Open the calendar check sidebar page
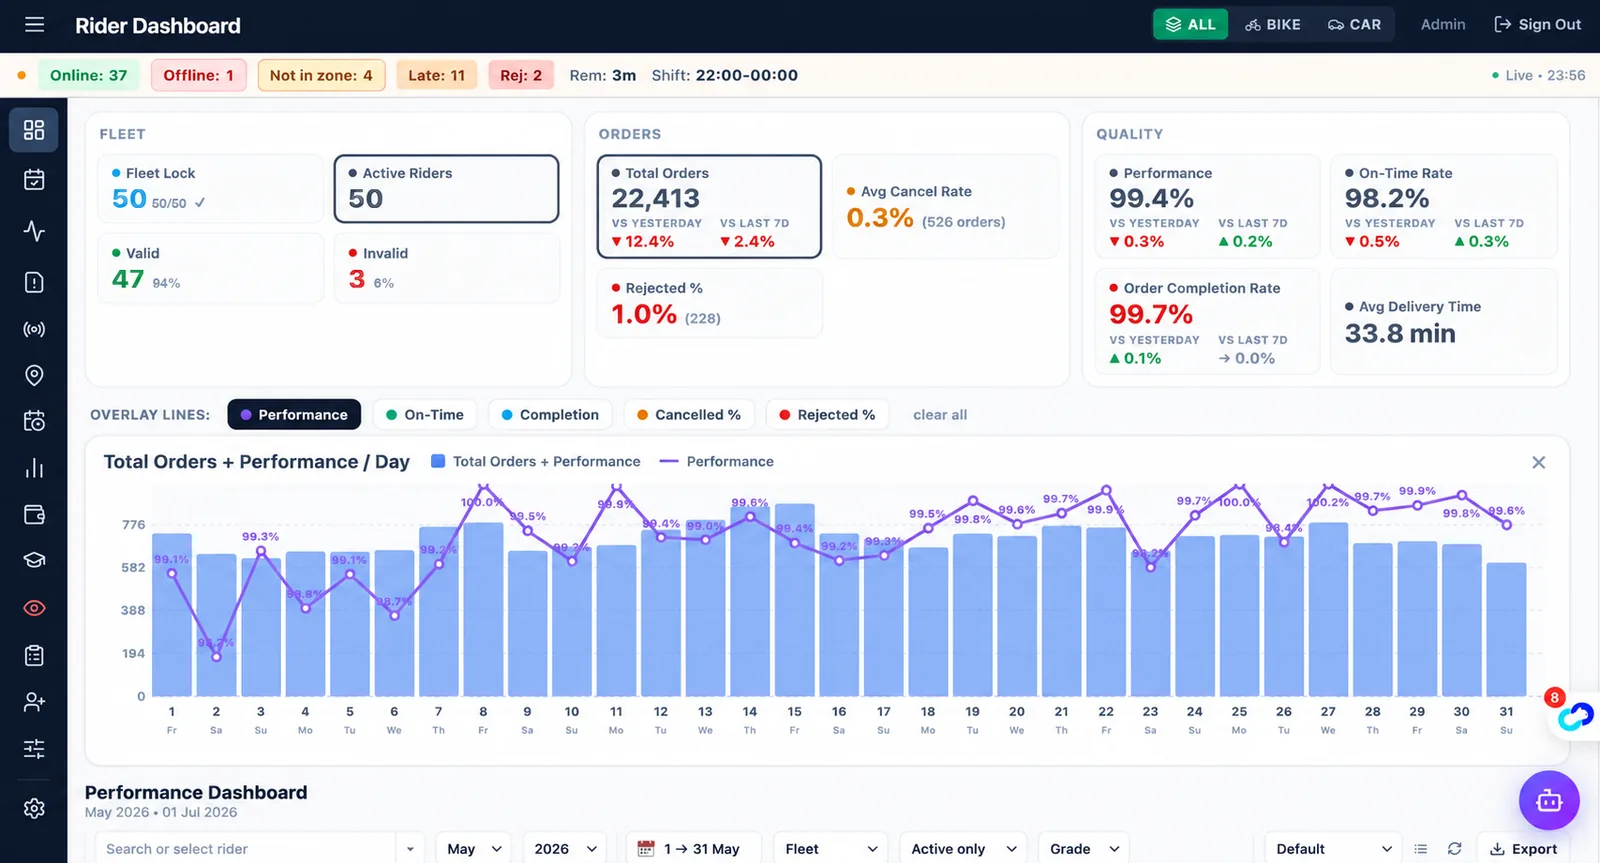The image size is (1600, 863). (x=34, y=180)
